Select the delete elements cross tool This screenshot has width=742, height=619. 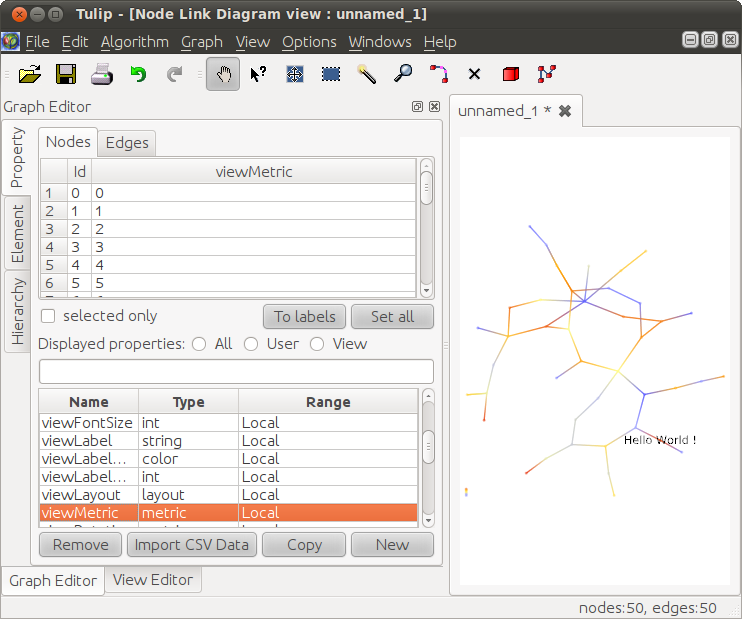(474, 74)
